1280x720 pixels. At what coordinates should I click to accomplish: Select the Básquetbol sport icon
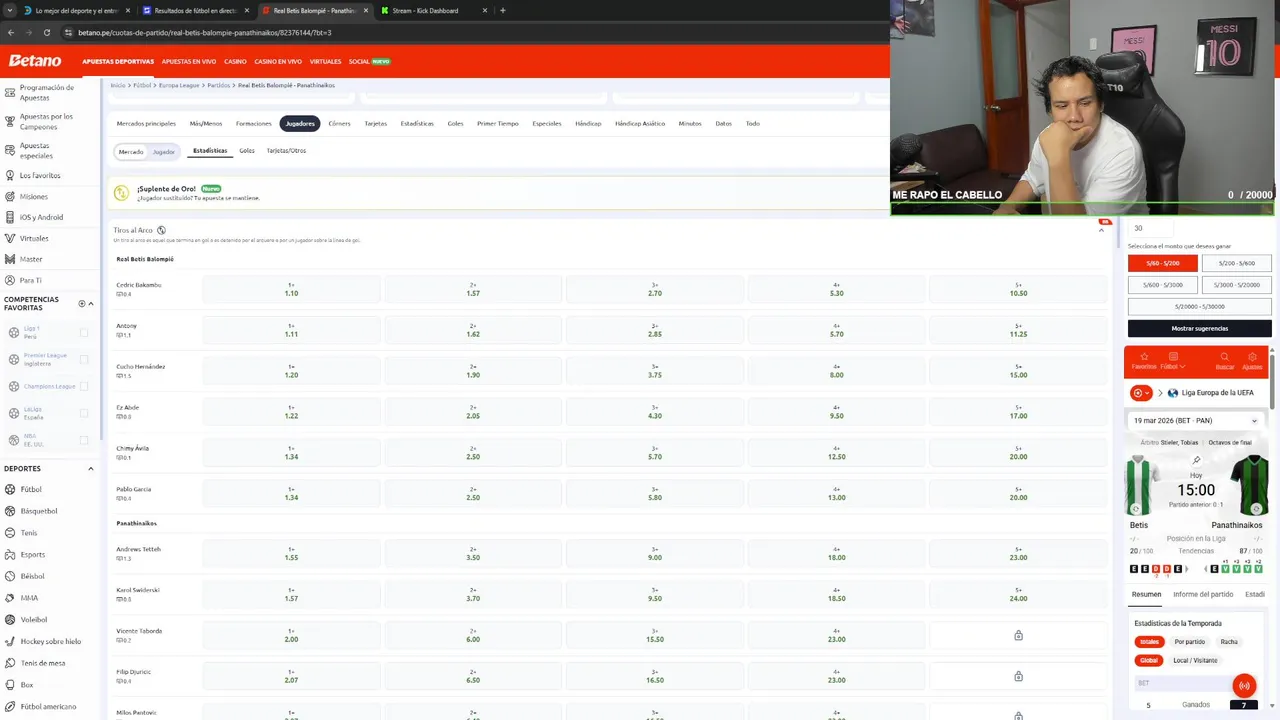click(x=9, y=511)
